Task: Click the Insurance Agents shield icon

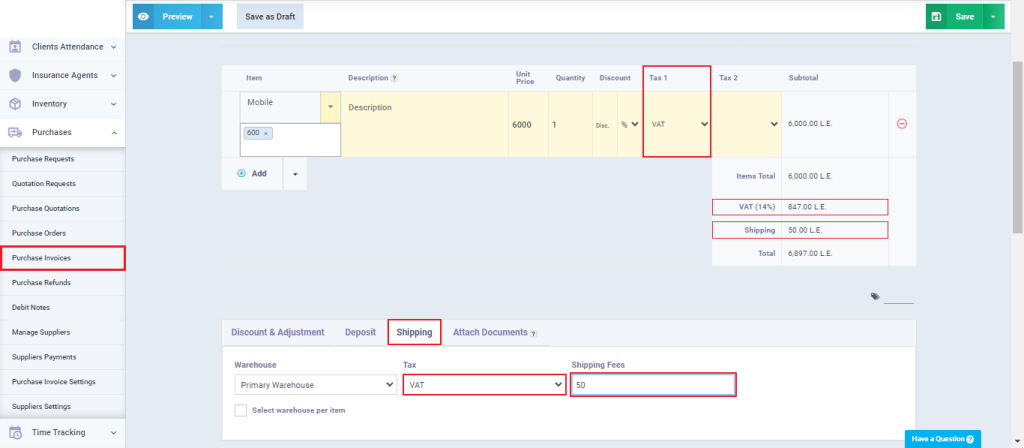Action: pyautogui.click(x=15, y=75)
